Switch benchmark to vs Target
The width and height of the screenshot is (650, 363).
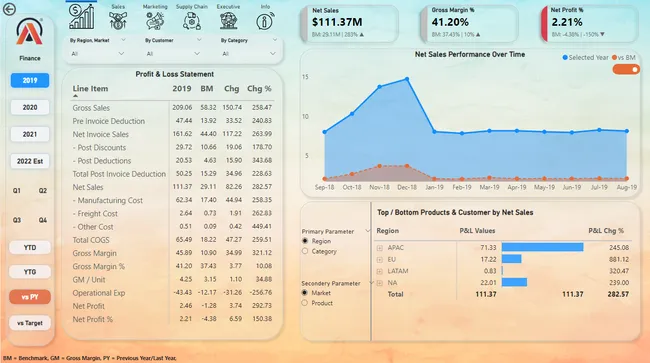[x=30, y=323]
